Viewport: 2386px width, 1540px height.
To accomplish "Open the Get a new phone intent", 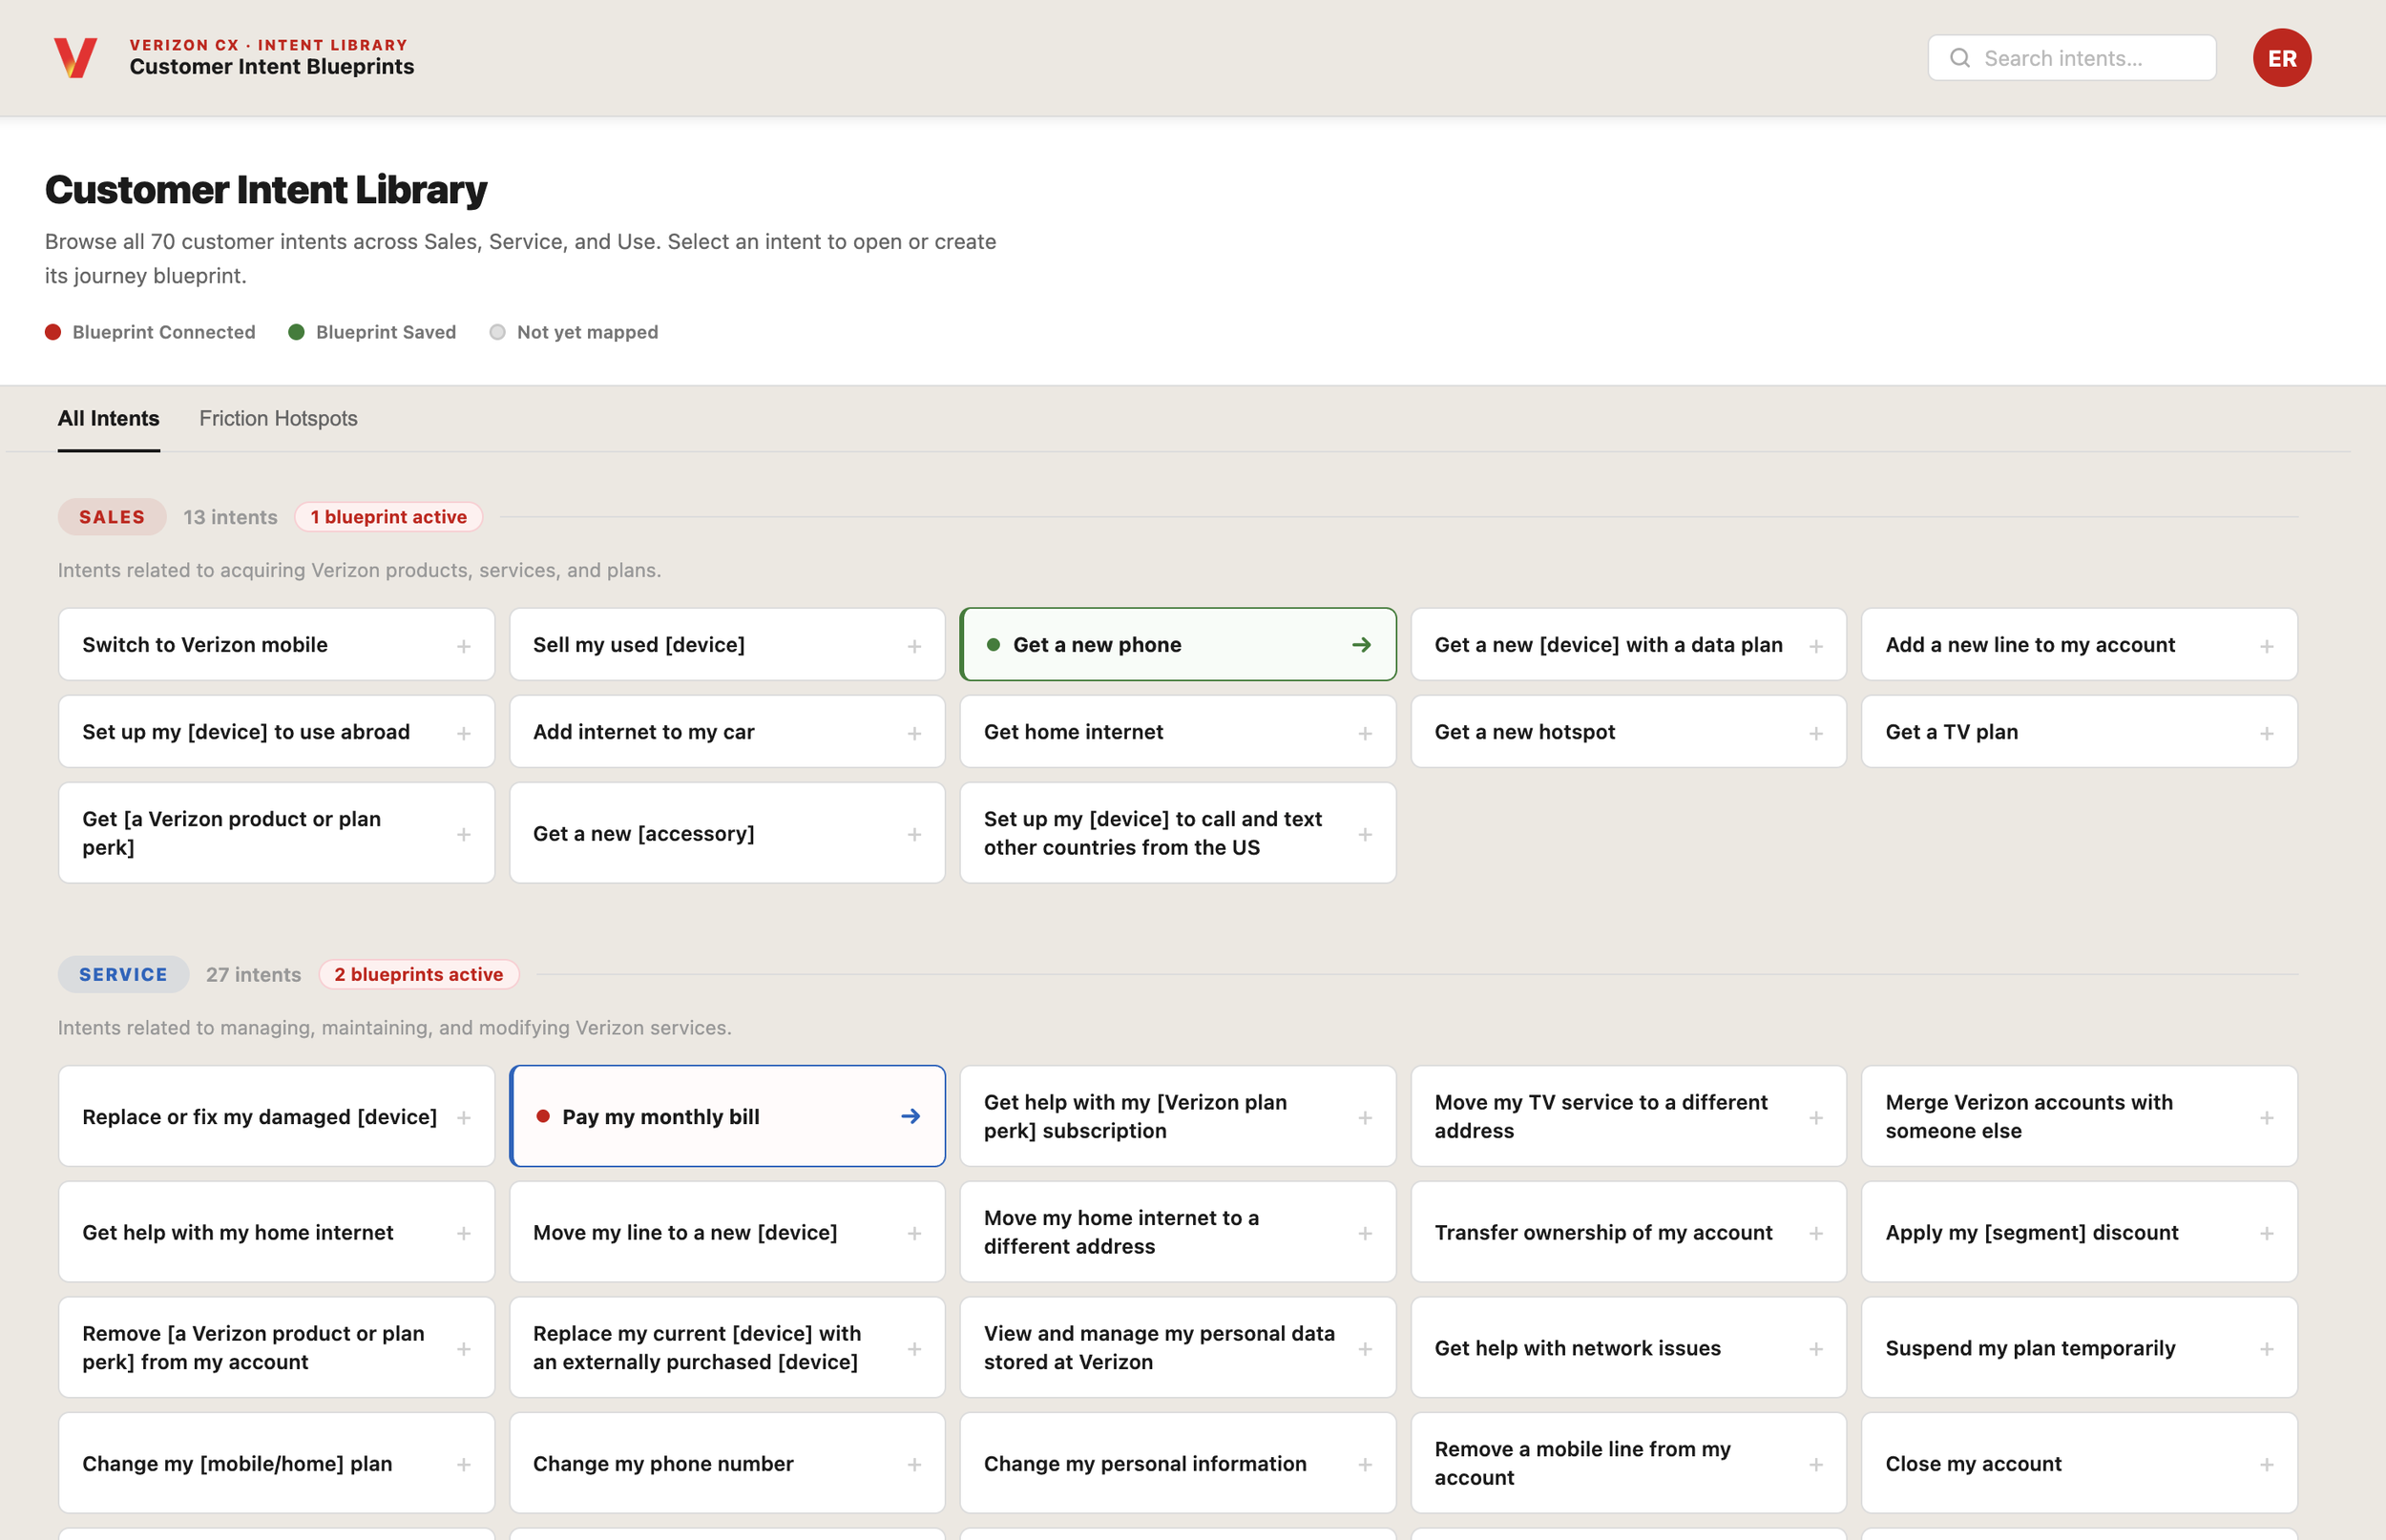I will 1178,645.
